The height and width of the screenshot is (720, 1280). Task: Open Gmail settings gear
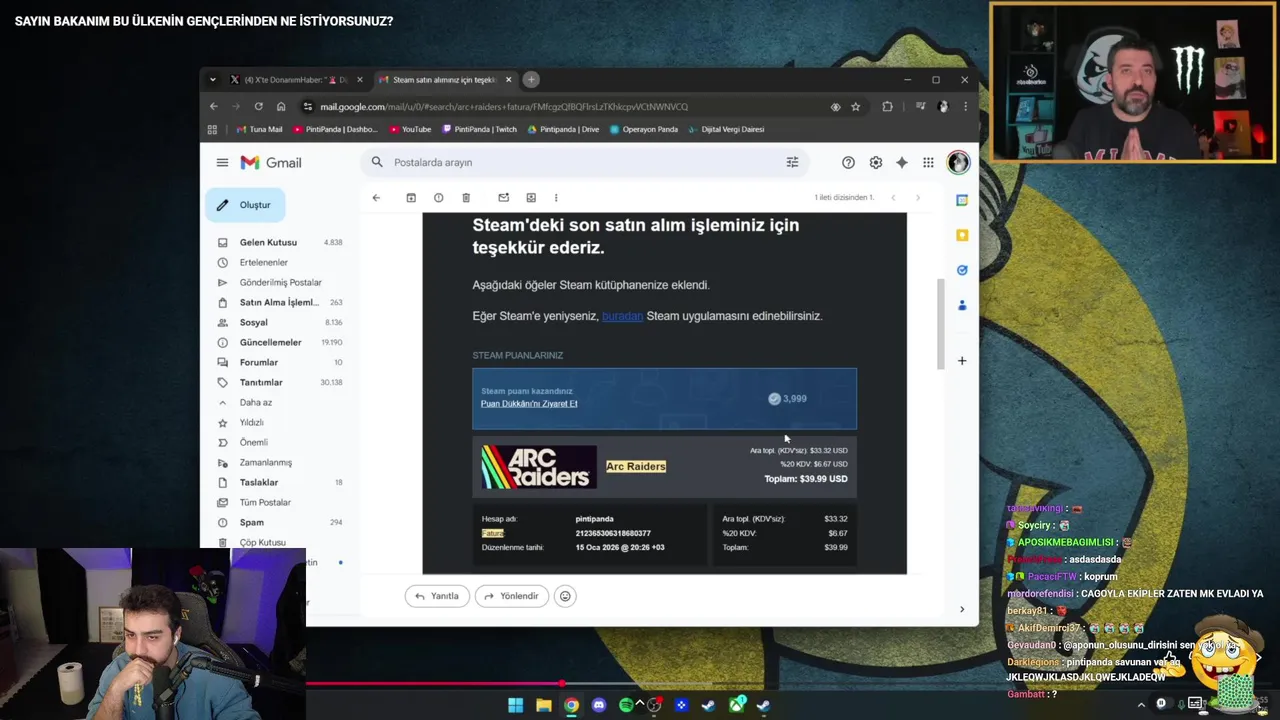(x=875, y=162)
